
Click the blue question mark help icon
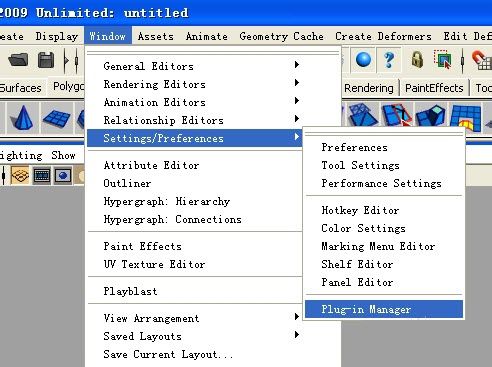pos(389,60)
